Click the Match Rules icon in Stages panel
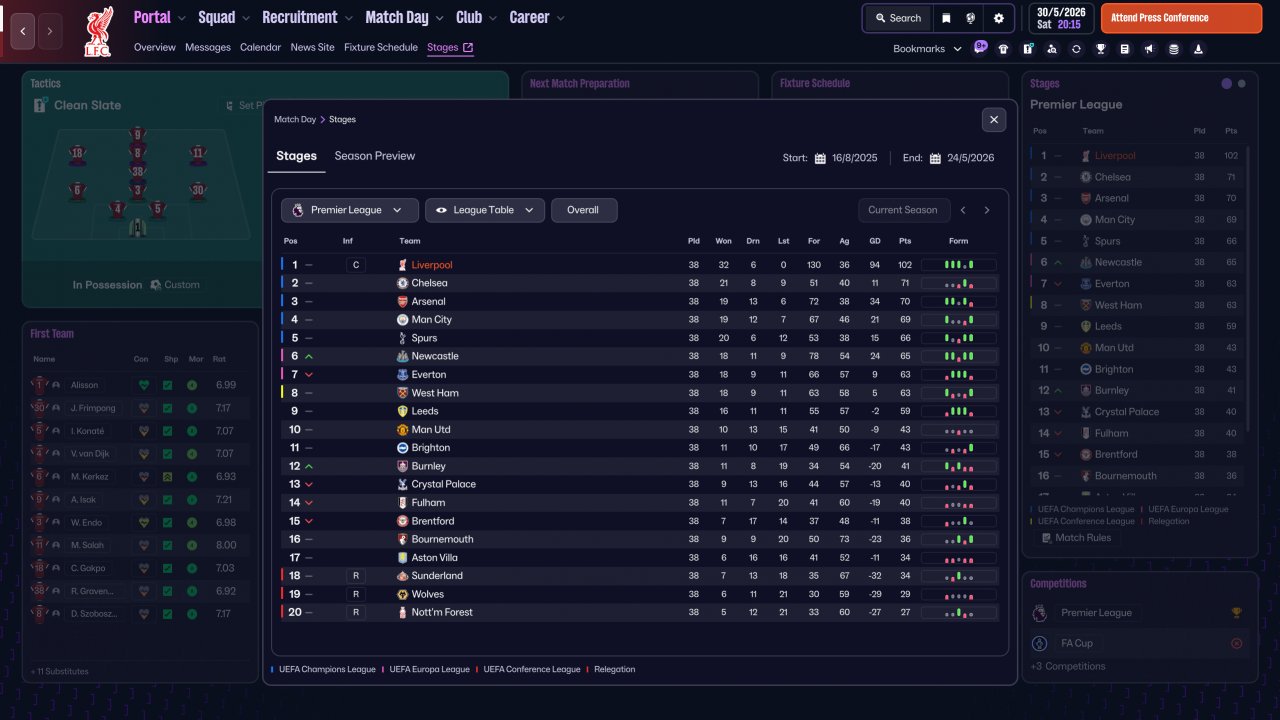This screenshot has width=1280, height=720. (x=1045, y=538)
